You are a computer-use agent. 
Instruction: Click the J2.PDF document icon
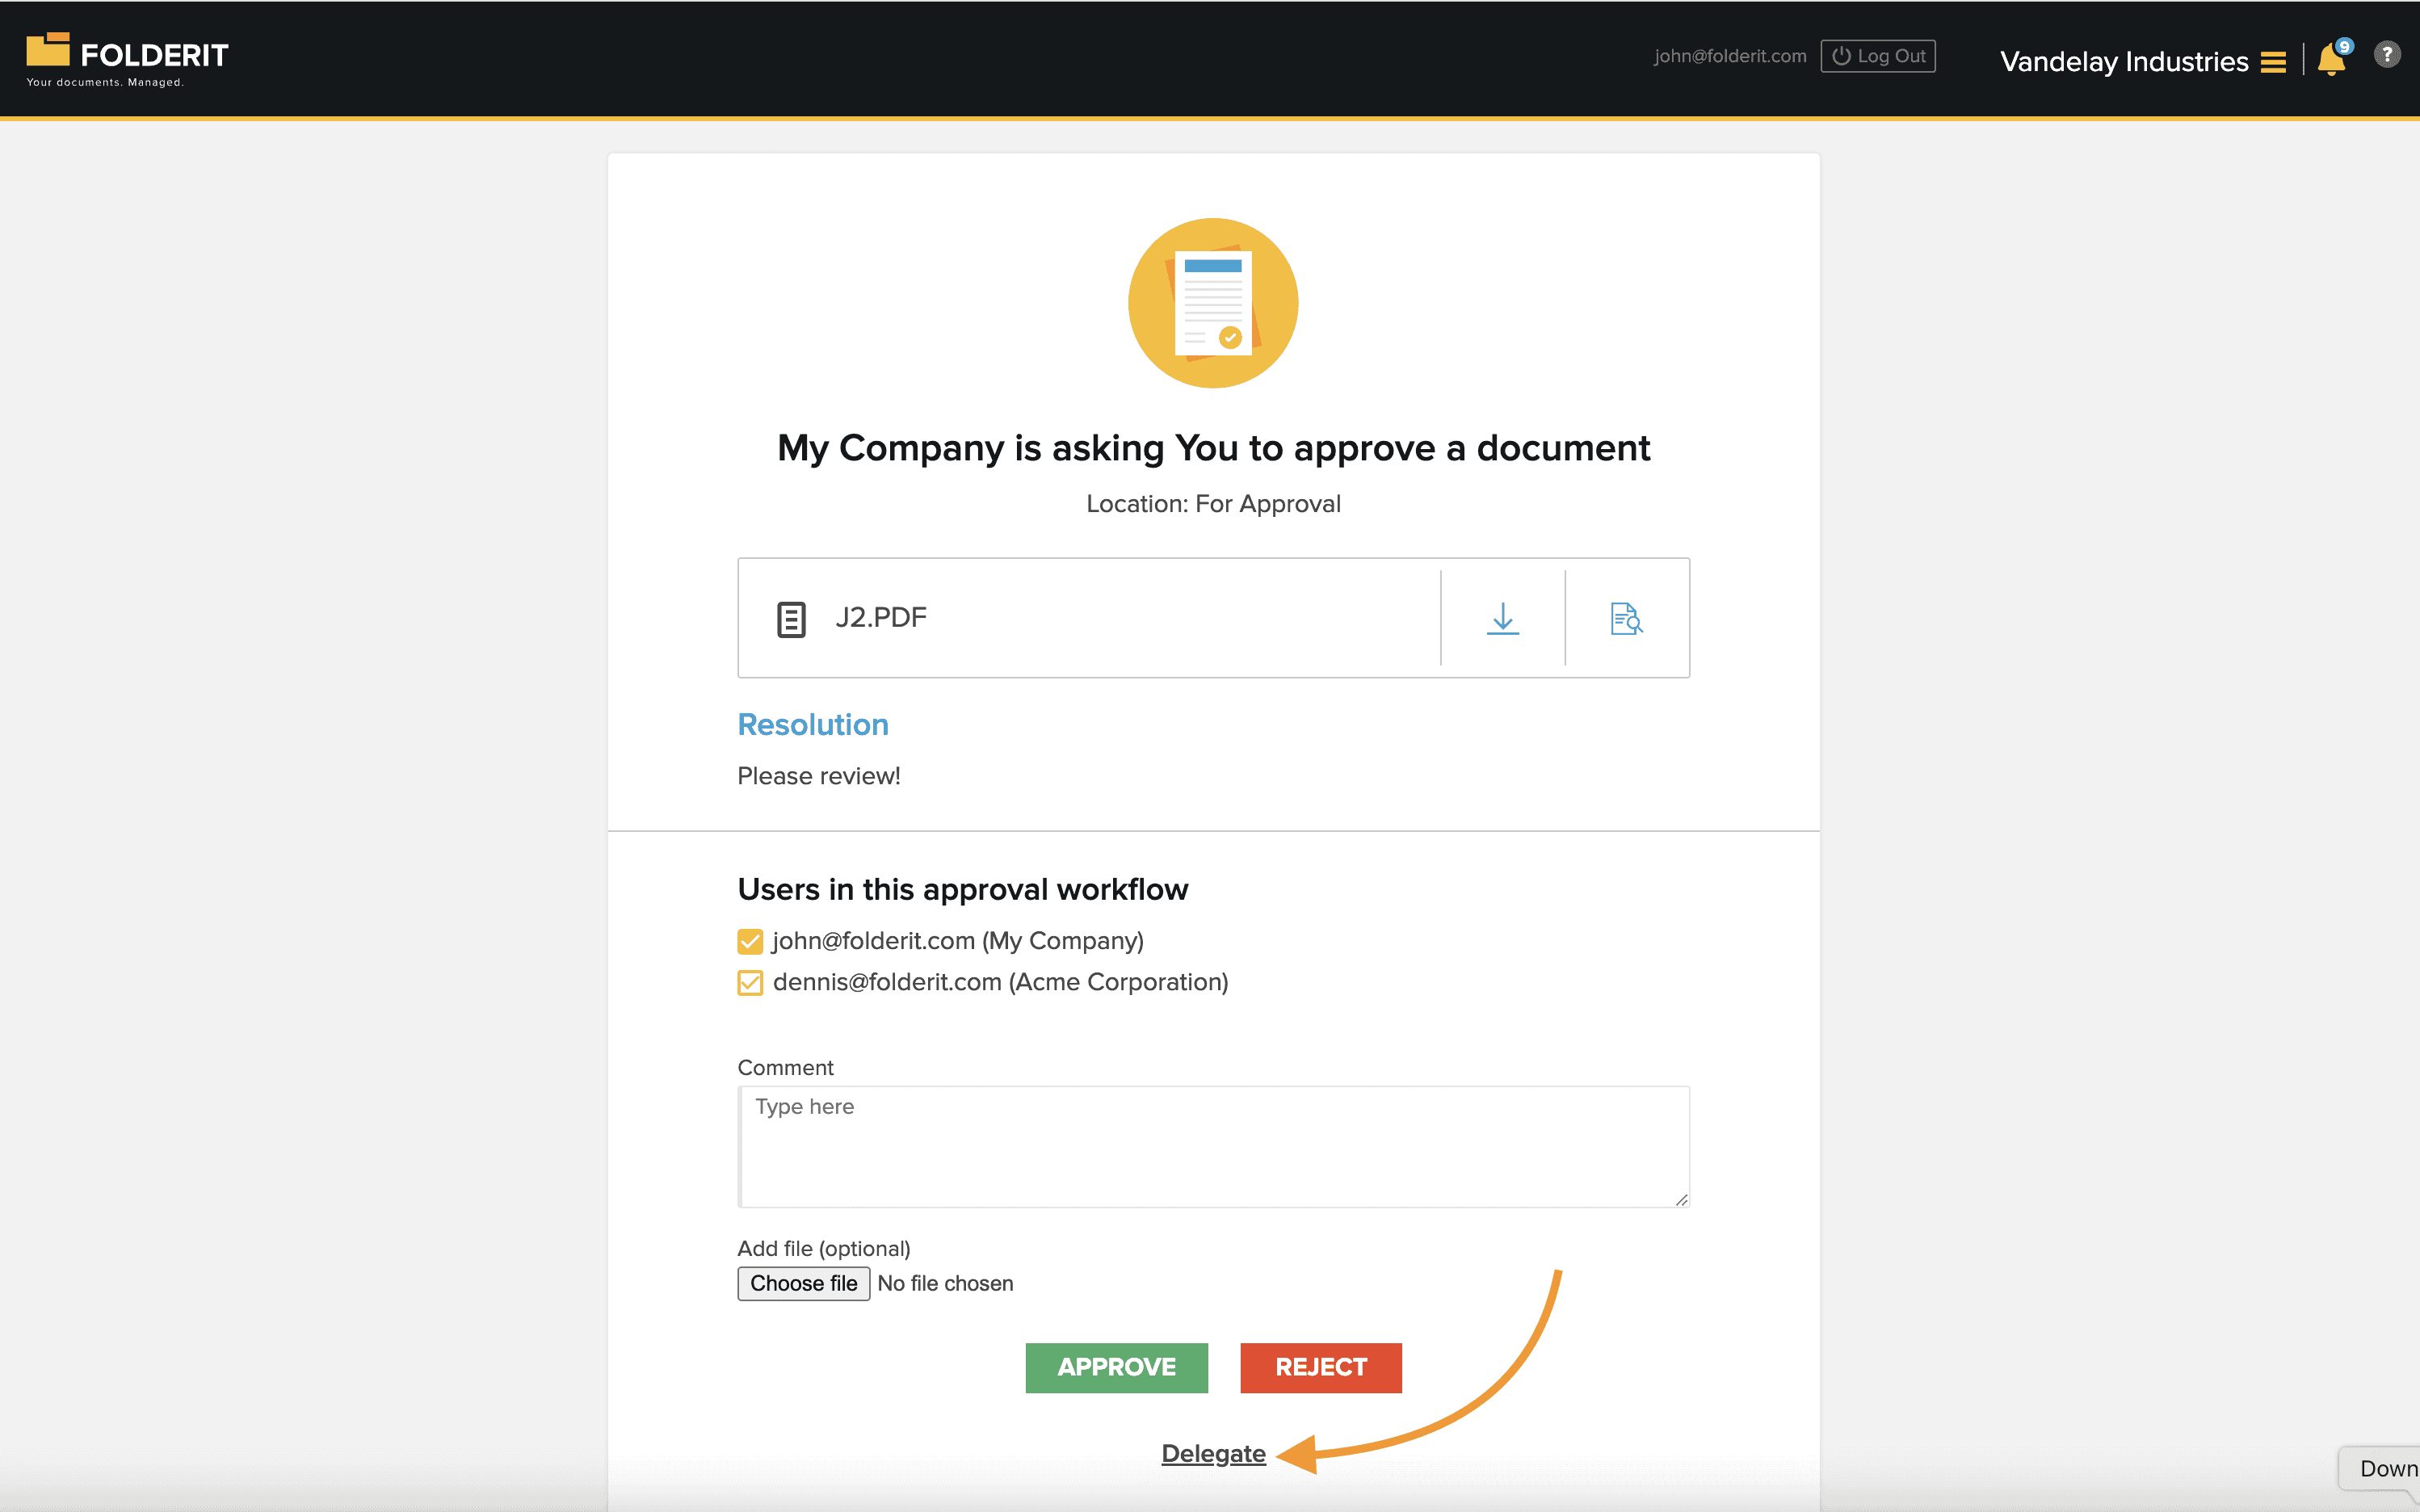coord(791,619)
